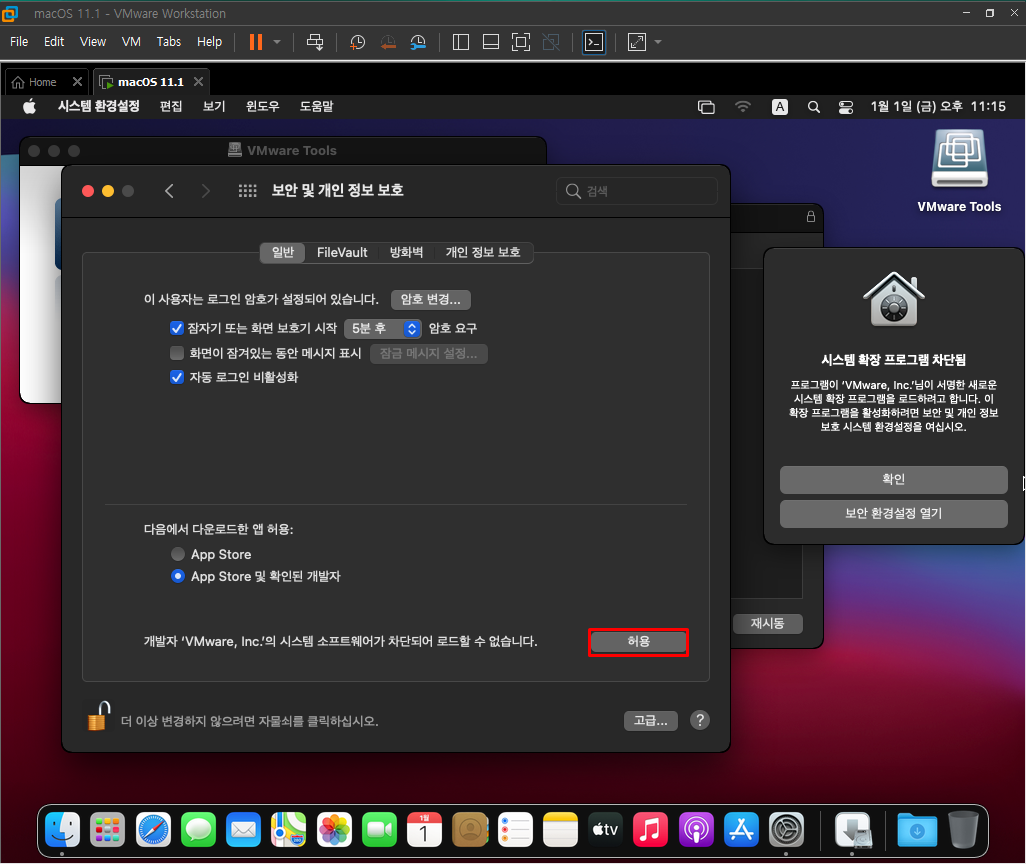The width and height of the screenshot is (1026, 865).
Task: Toggle 잠자기 또는 화면 보호기 시작 checkbox
Action: tap(177, 328)
